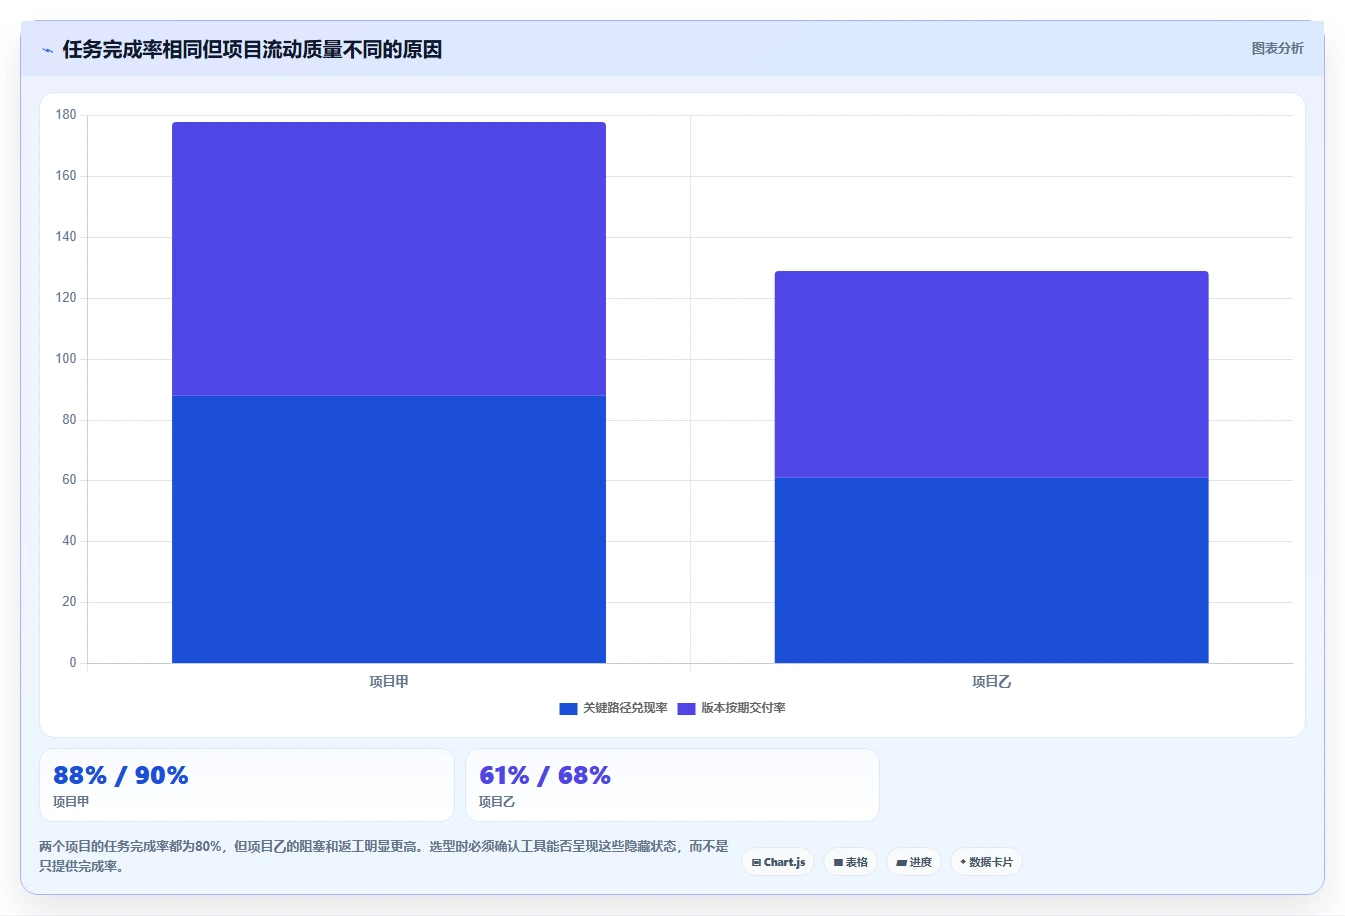Toggle the 关键路径兑现率 legend entry

point(613,708)
